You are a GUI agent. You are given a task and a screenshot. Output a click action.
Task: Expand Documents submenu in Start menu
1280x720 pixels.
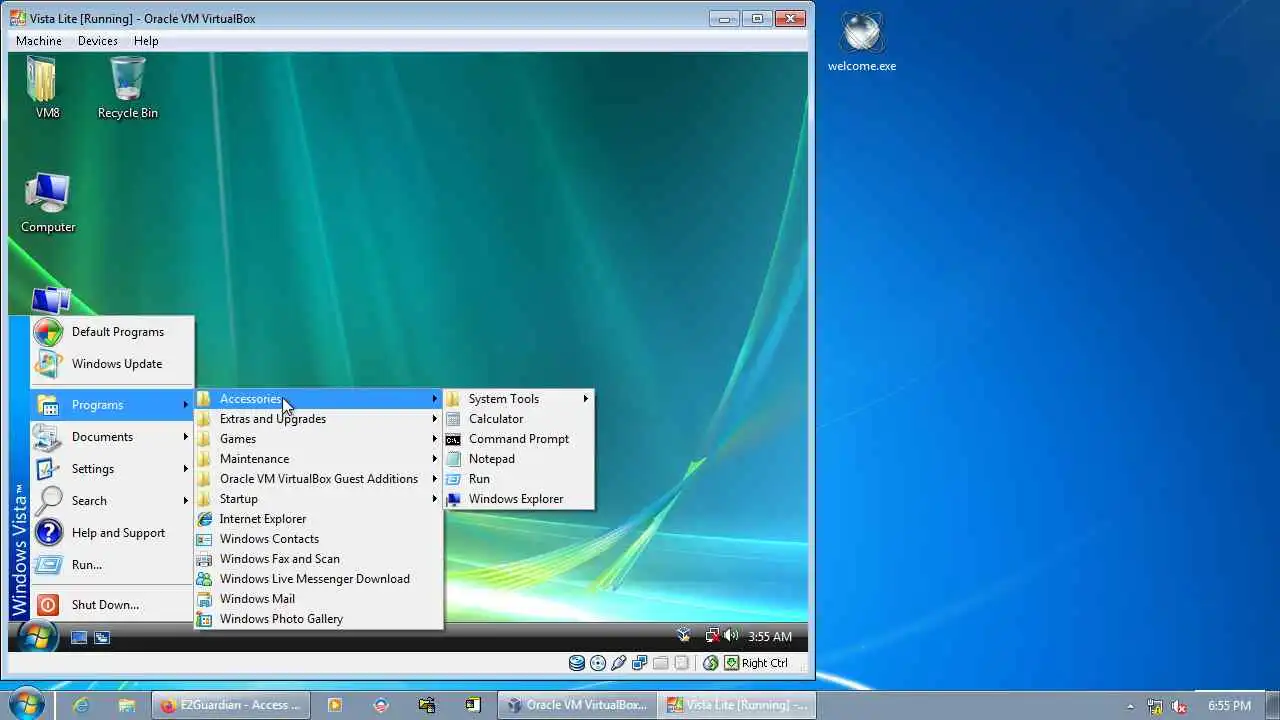pyautogui.click(x=112, y=437)
